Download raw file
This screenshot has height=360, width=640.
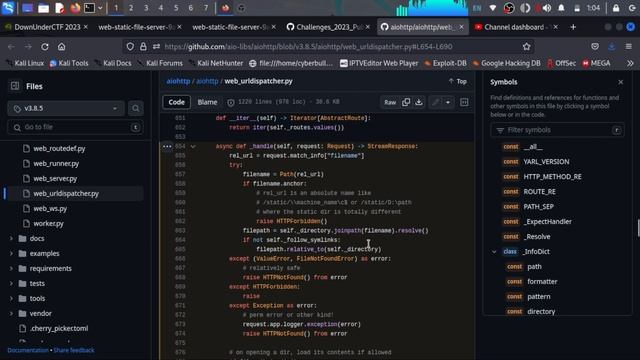point(419,102)
